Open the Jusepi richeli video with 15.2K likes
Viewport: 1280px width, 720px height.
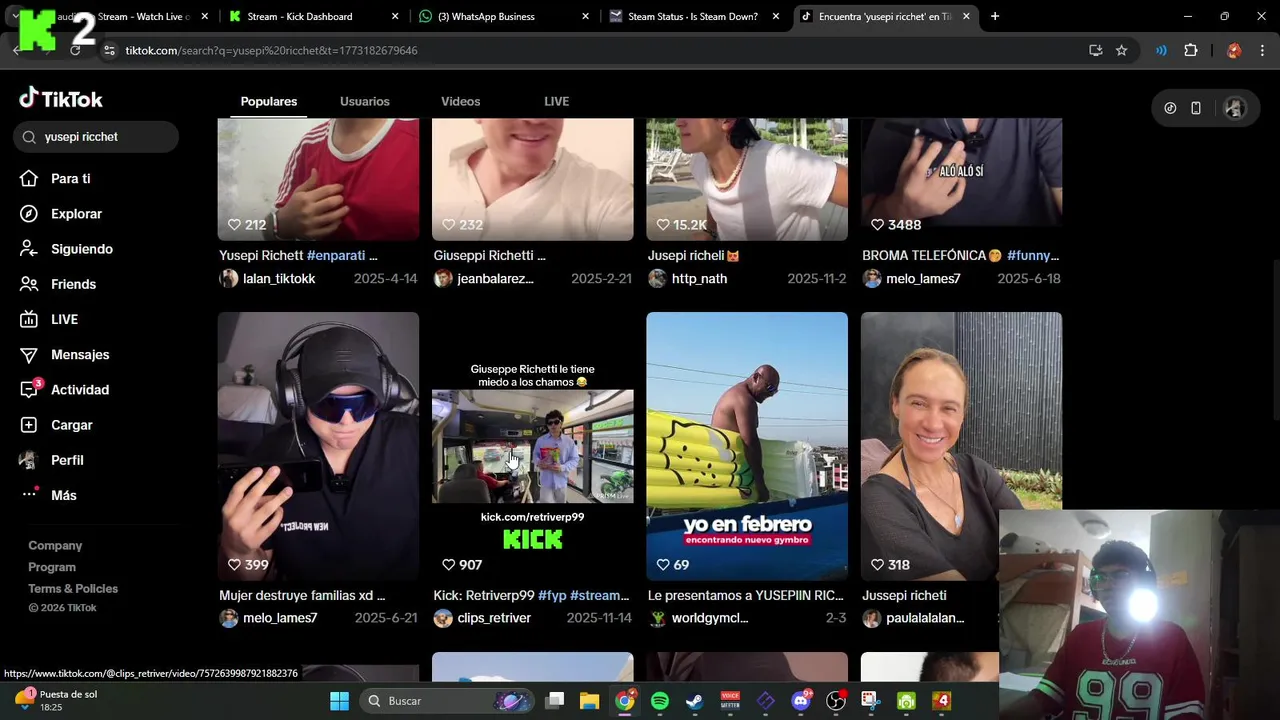point(747,179)
